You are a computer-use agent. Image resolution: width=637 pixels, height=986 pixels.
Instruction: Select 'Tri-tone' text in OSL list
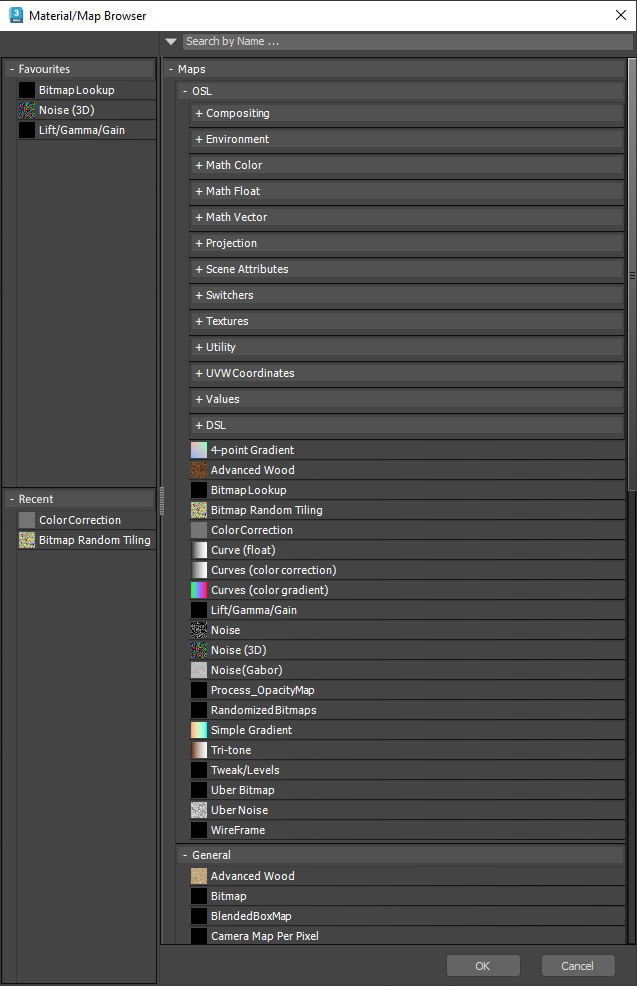click(231, 750)
